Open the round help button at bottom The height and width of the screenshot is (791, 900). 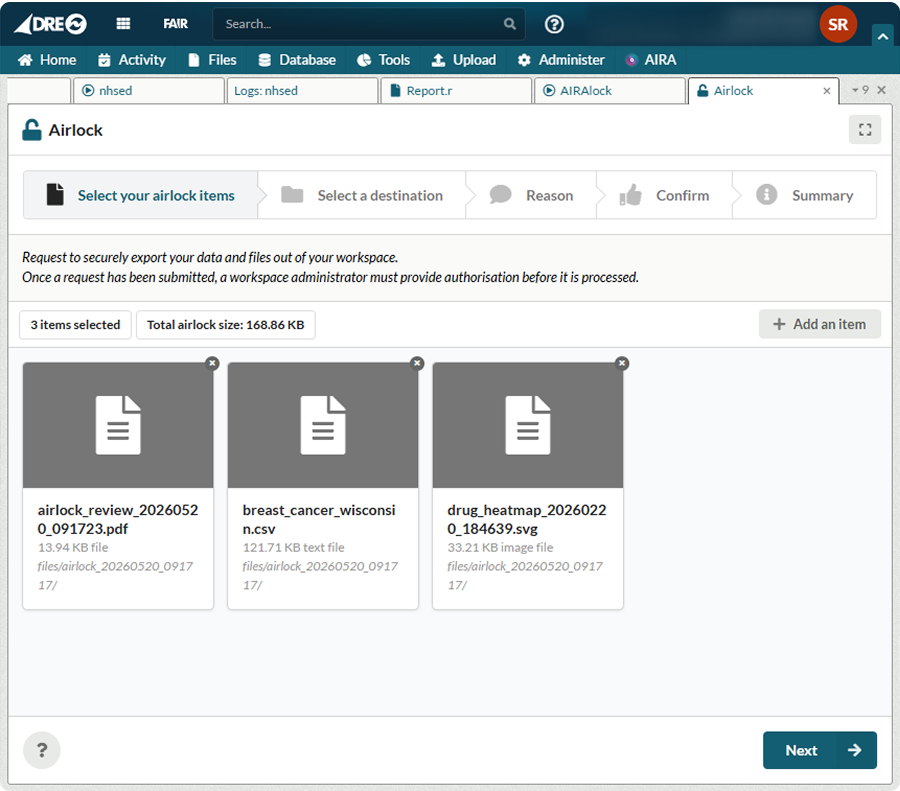(x=42, y=750)
